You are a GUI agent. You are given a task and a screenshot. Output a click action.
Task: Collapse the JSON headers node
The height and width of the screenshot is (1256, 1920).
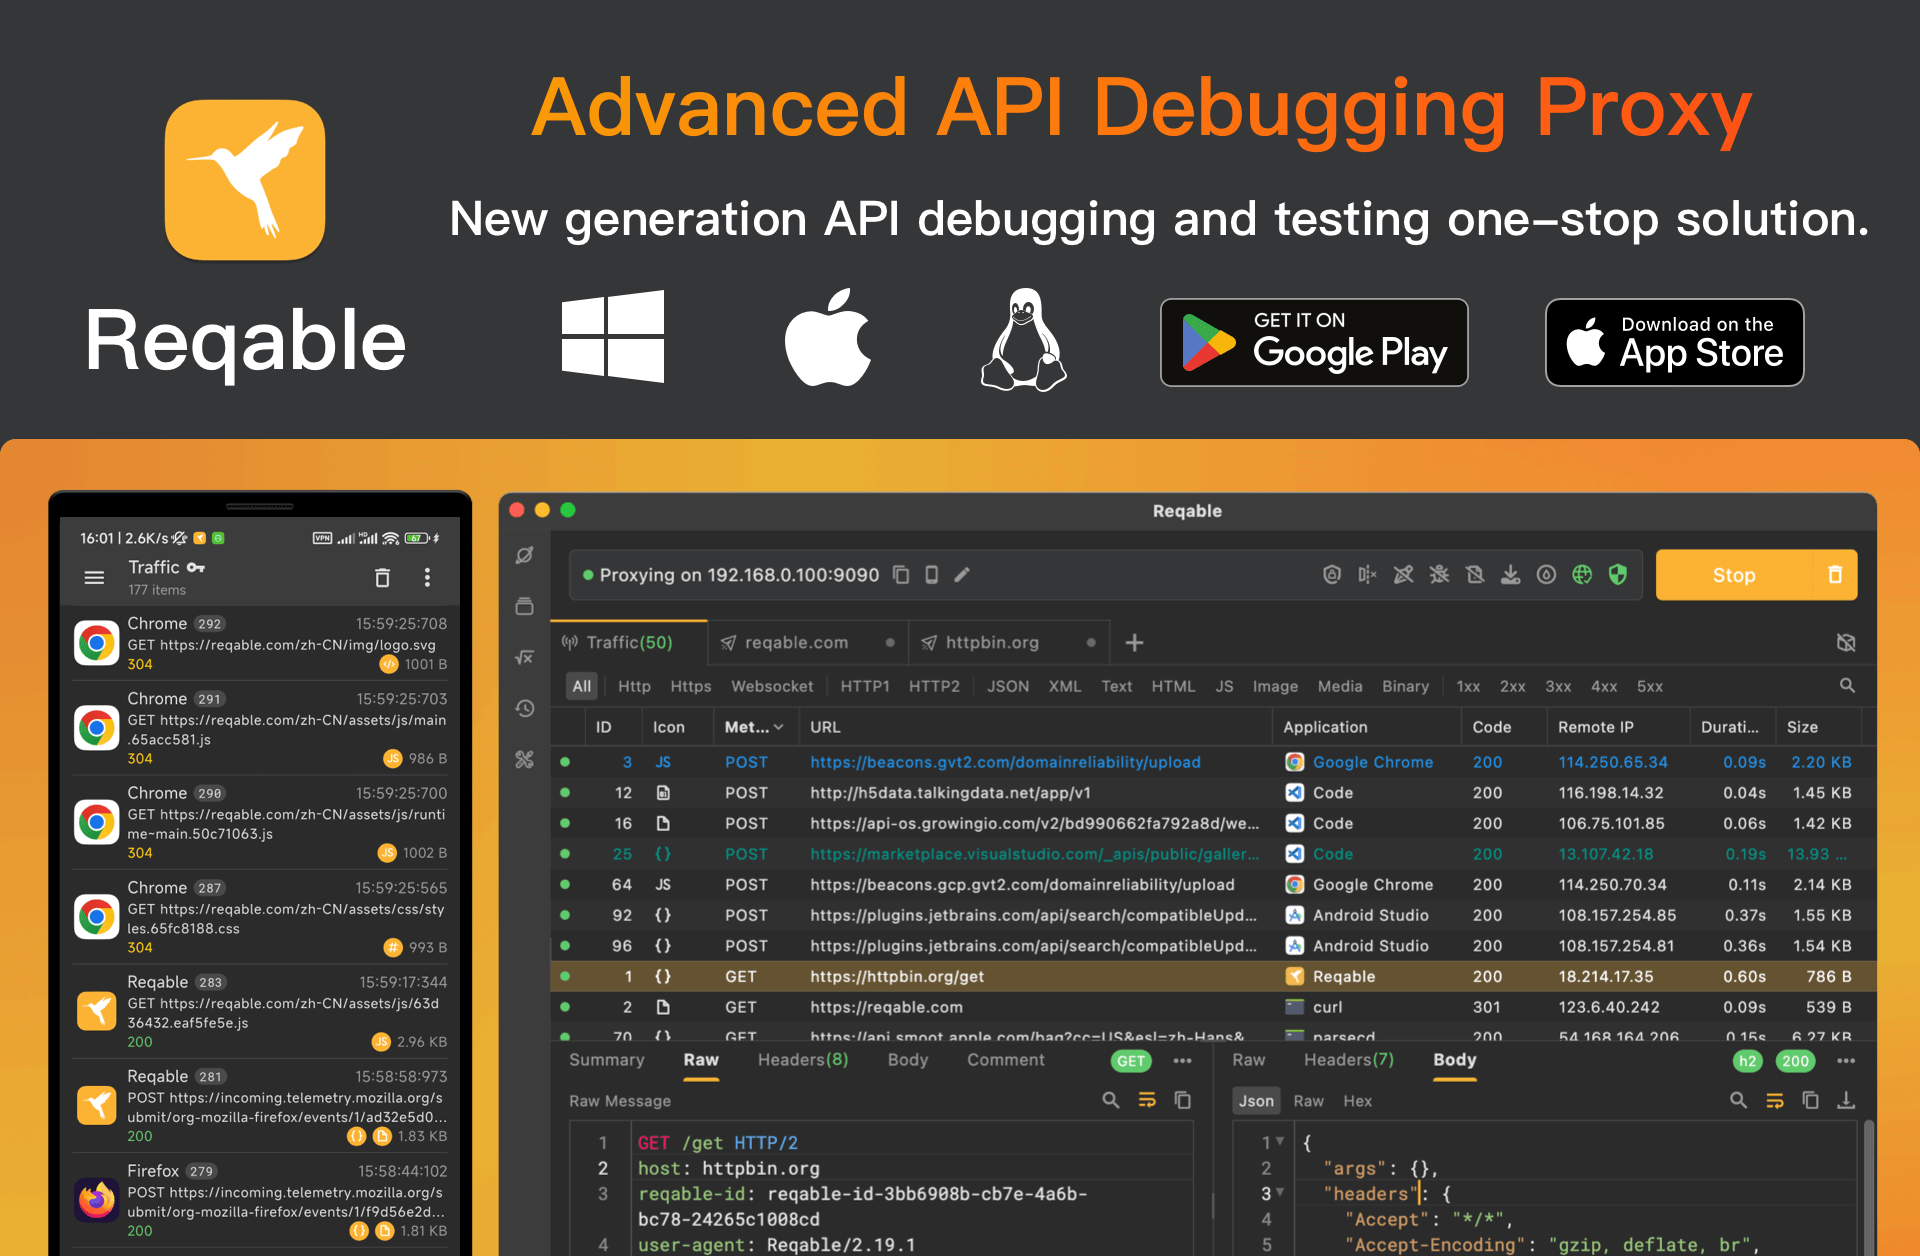(1280, 1192)
